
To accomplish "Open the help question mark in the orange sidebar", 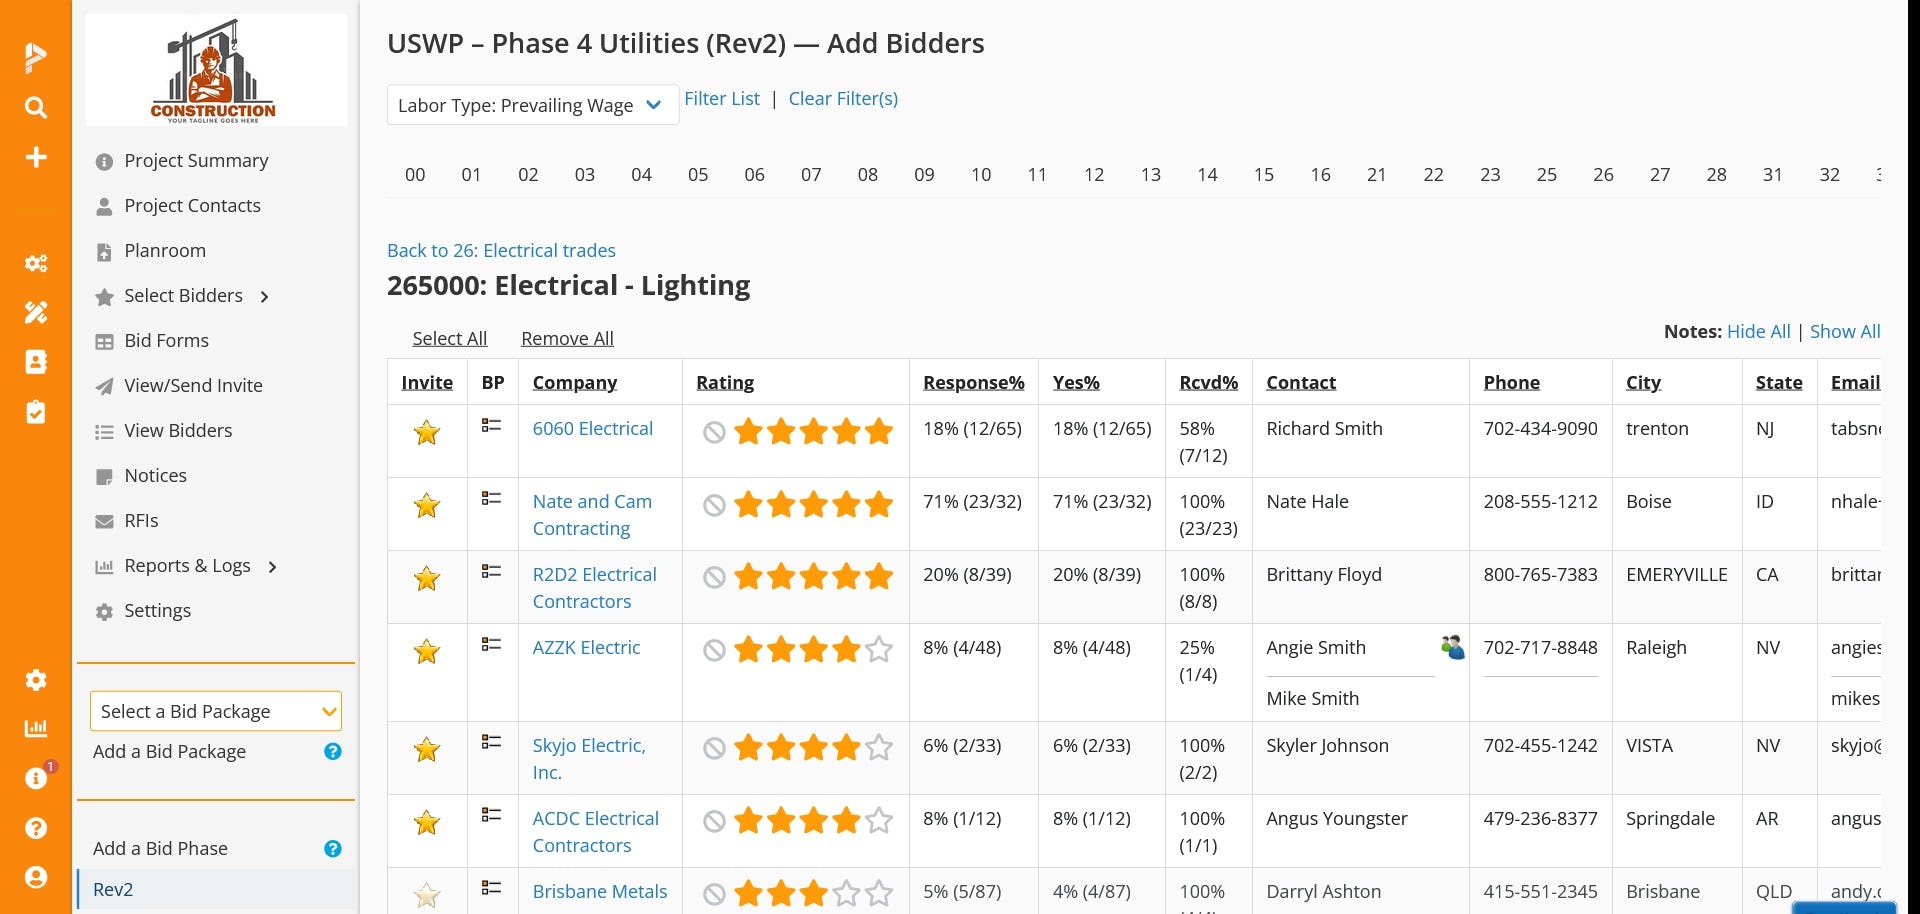I will 36,828.
